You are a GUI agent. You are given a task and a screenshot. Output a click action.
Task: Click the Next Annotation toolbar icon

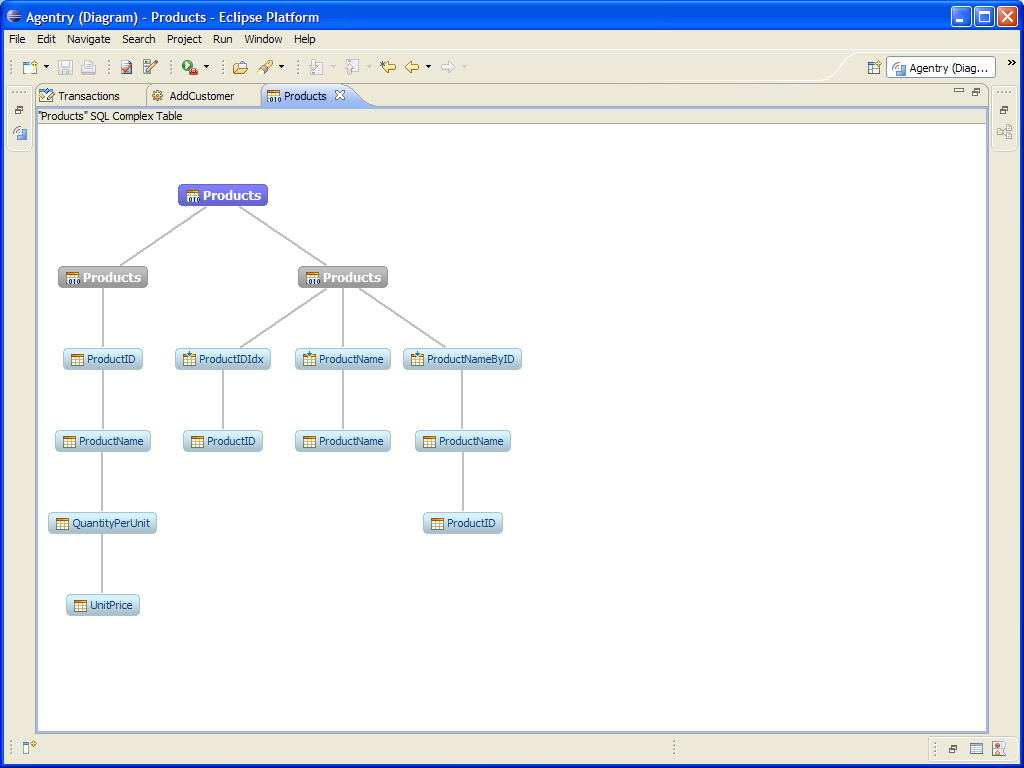coord(317,67)
